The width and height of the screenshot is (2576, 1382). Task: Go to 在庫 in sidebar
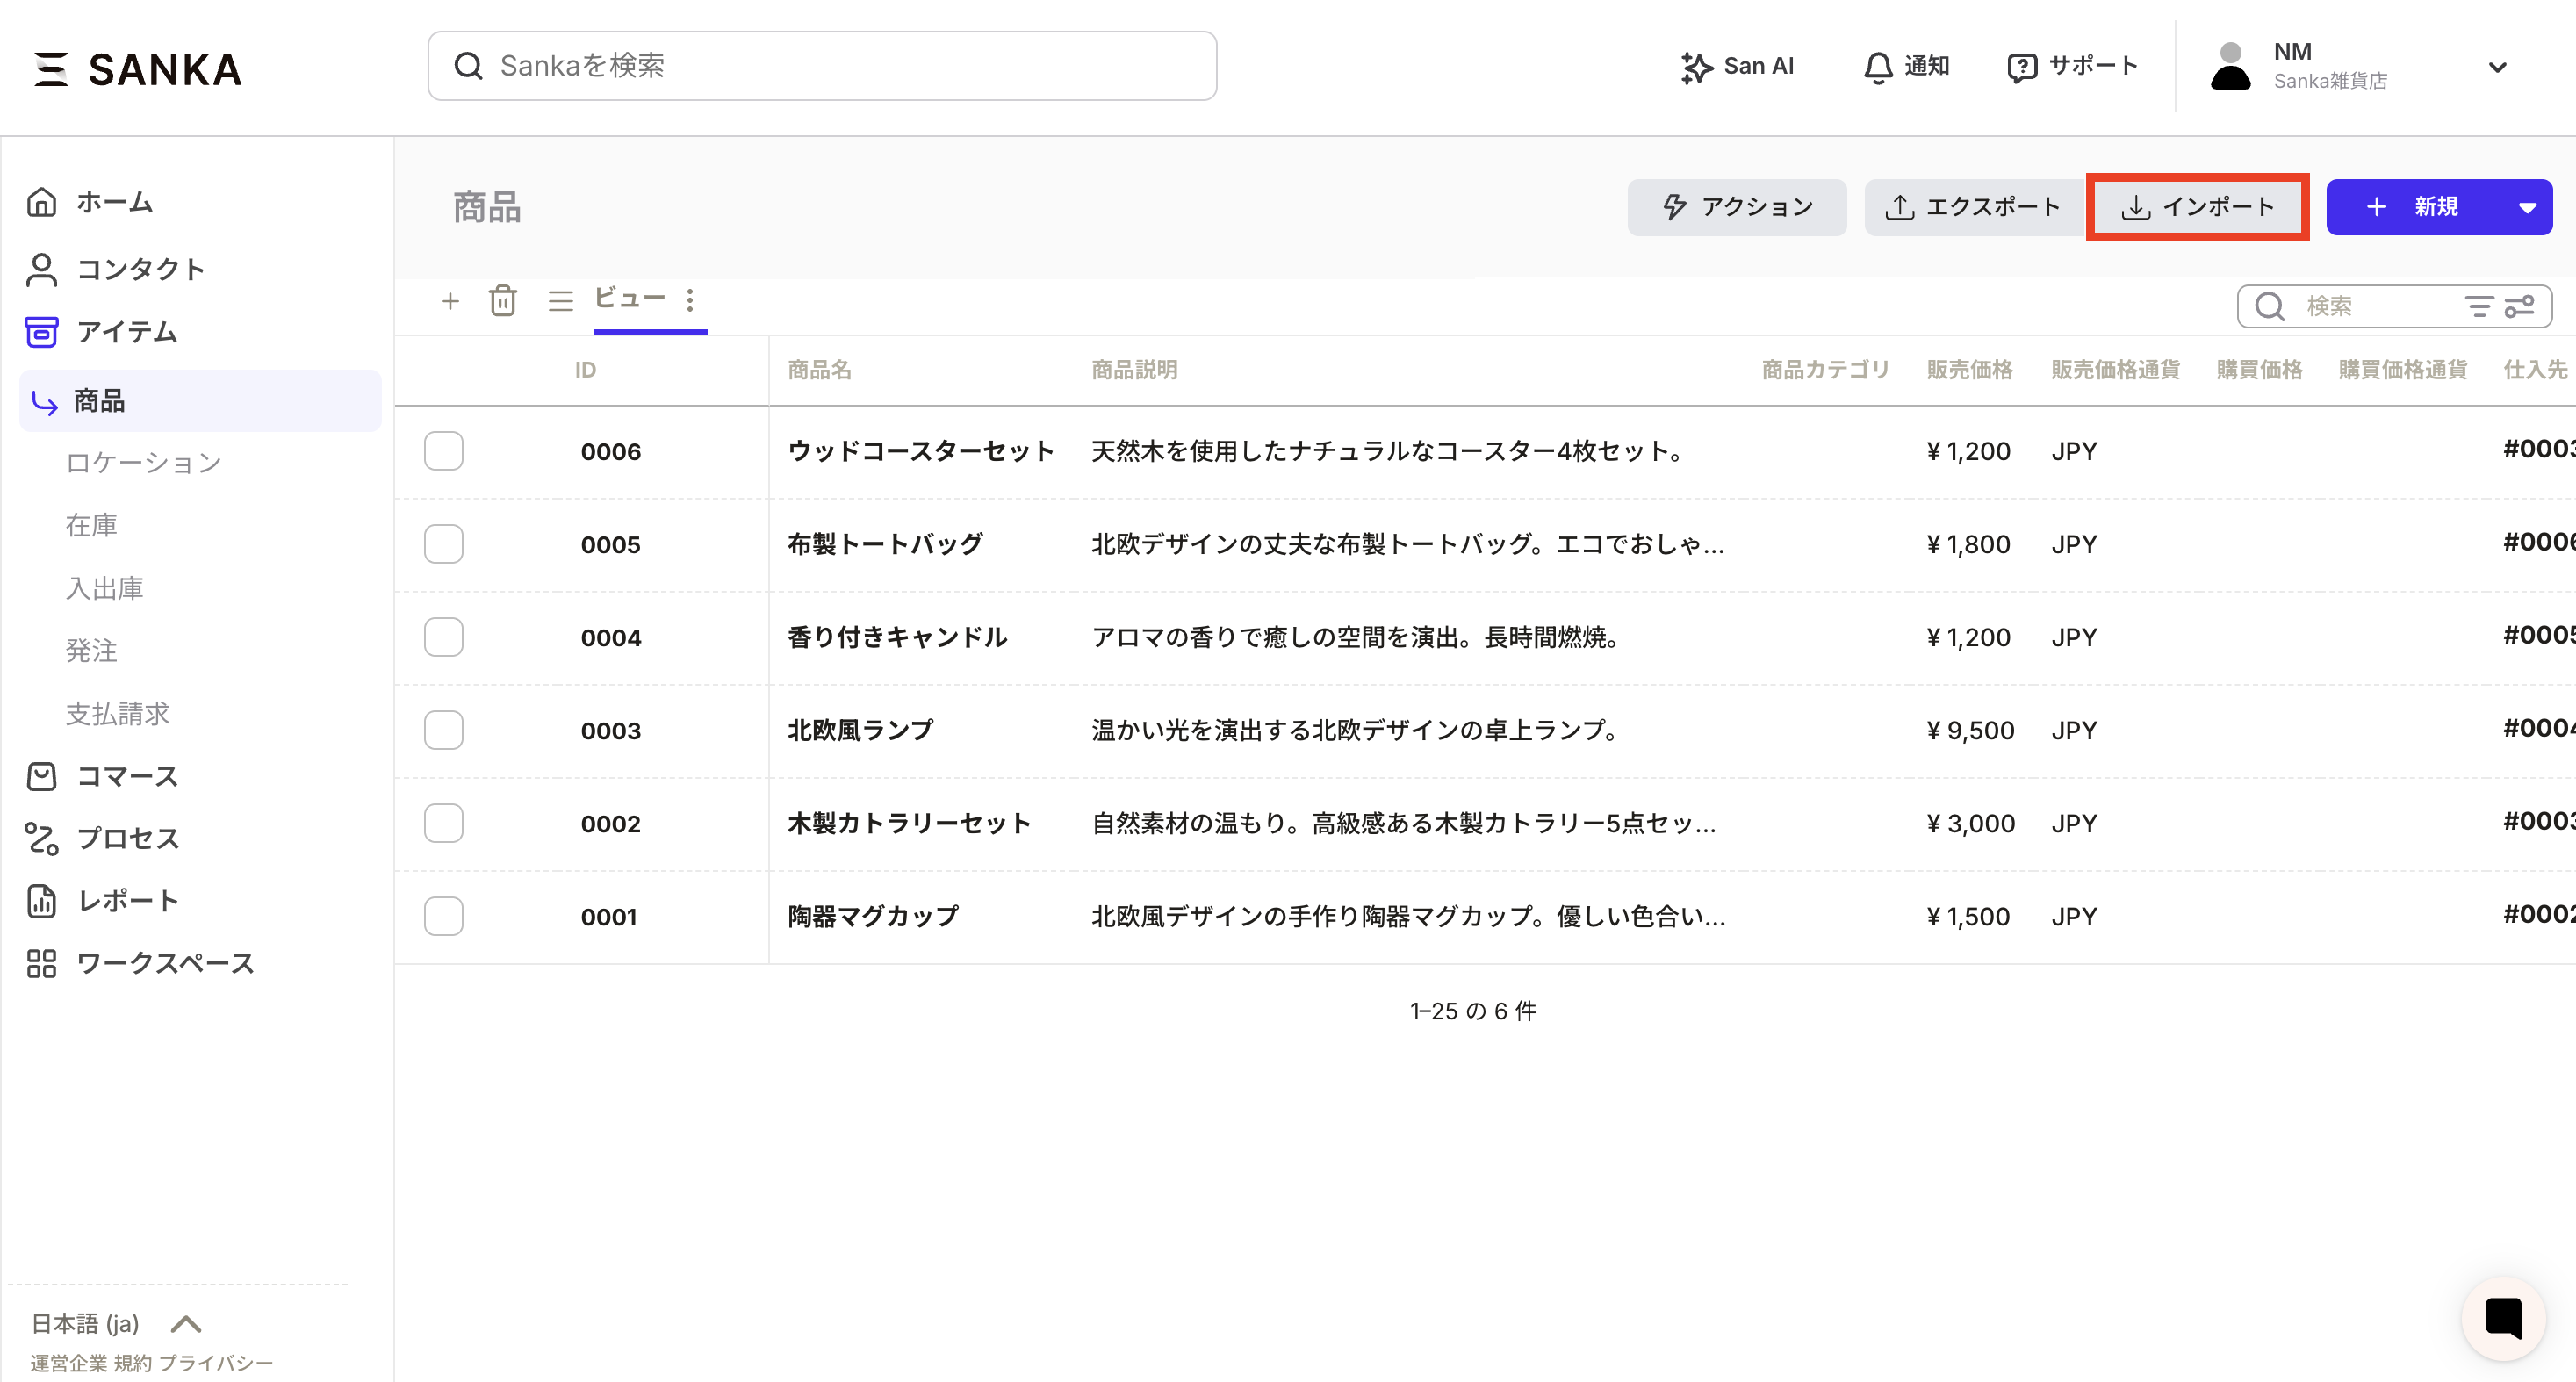click(91, 525)
